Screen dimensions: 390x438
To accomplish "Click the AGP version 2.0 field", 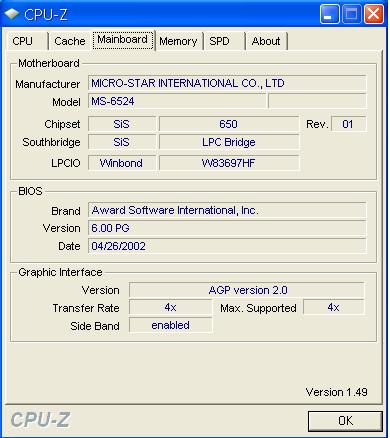I will 247,290.
